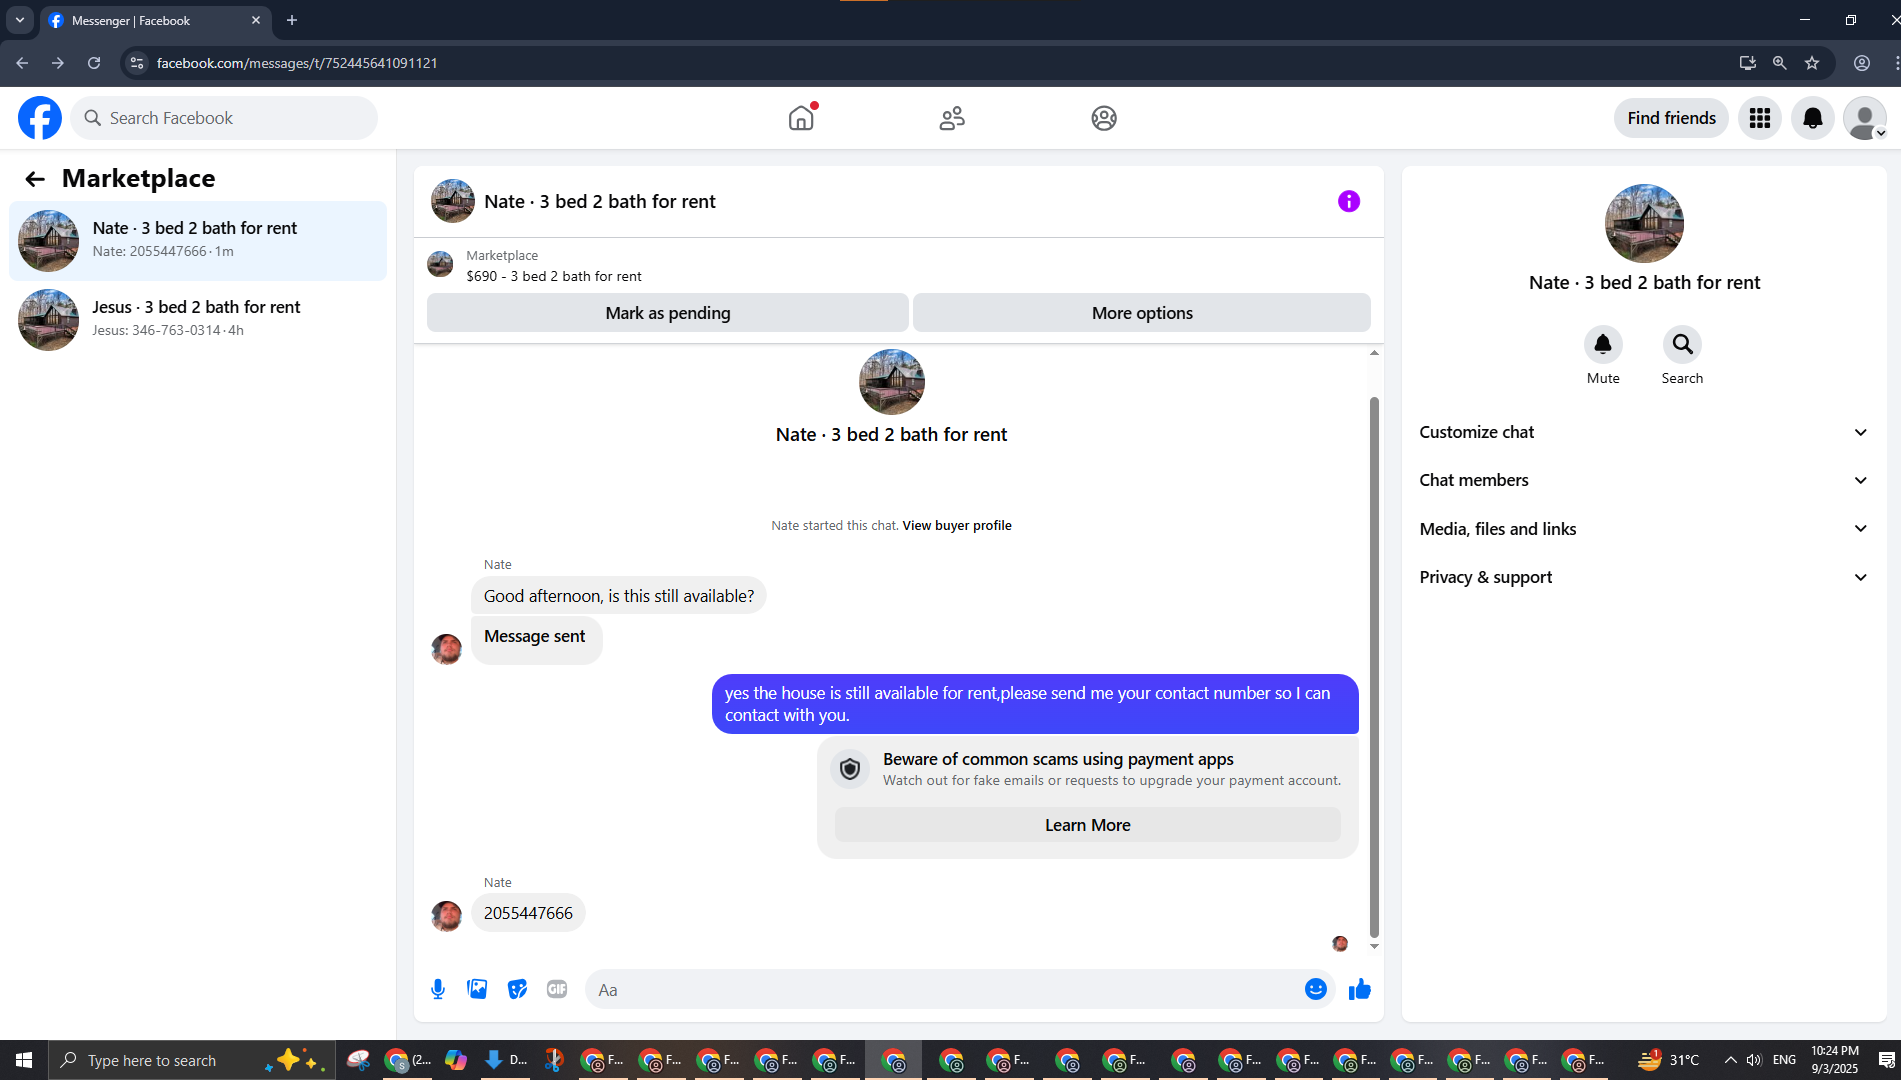Click Nate's avatar beside the phone number message
1901x1080 pixels.
coord(446,915)
